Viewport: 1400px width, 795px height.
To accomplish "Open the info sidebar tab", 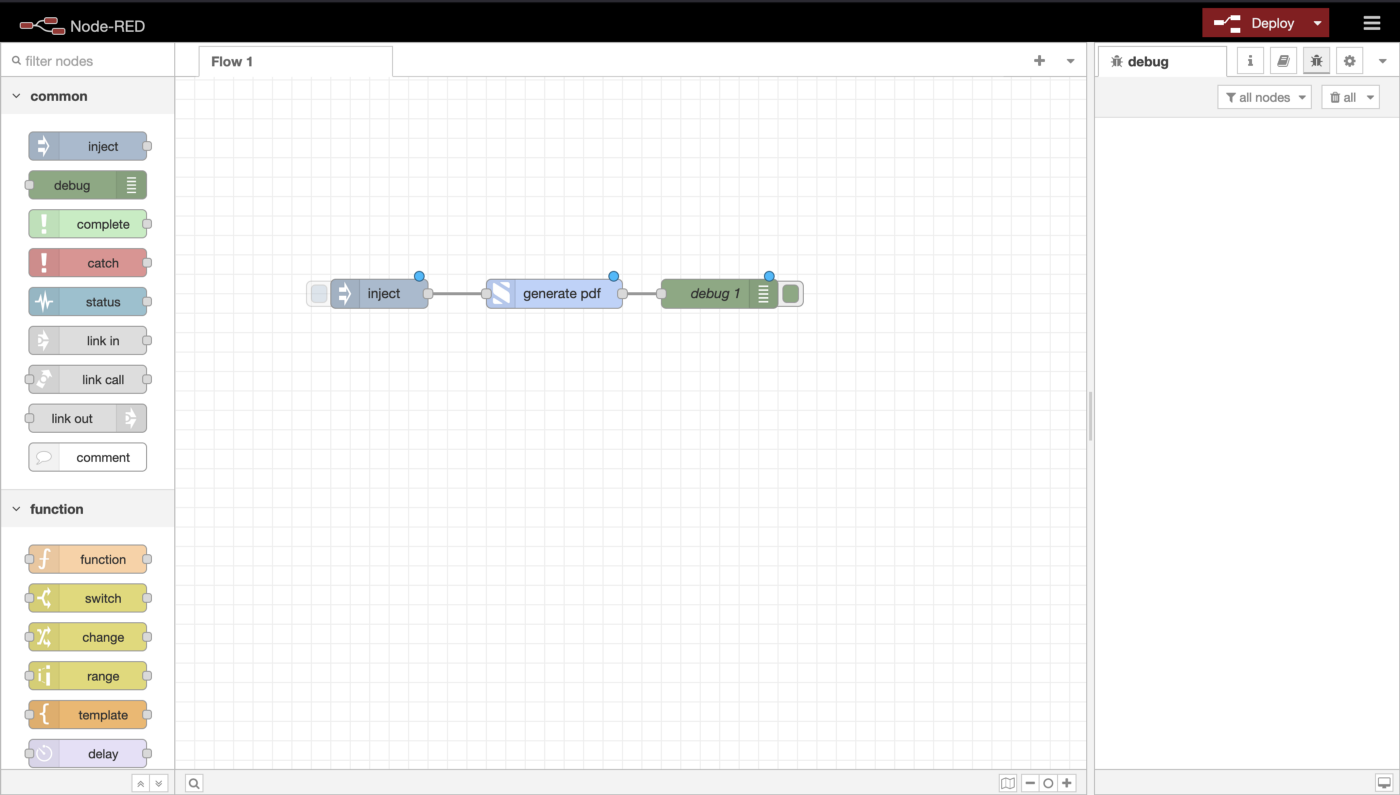I will [x=1250, y=61].
